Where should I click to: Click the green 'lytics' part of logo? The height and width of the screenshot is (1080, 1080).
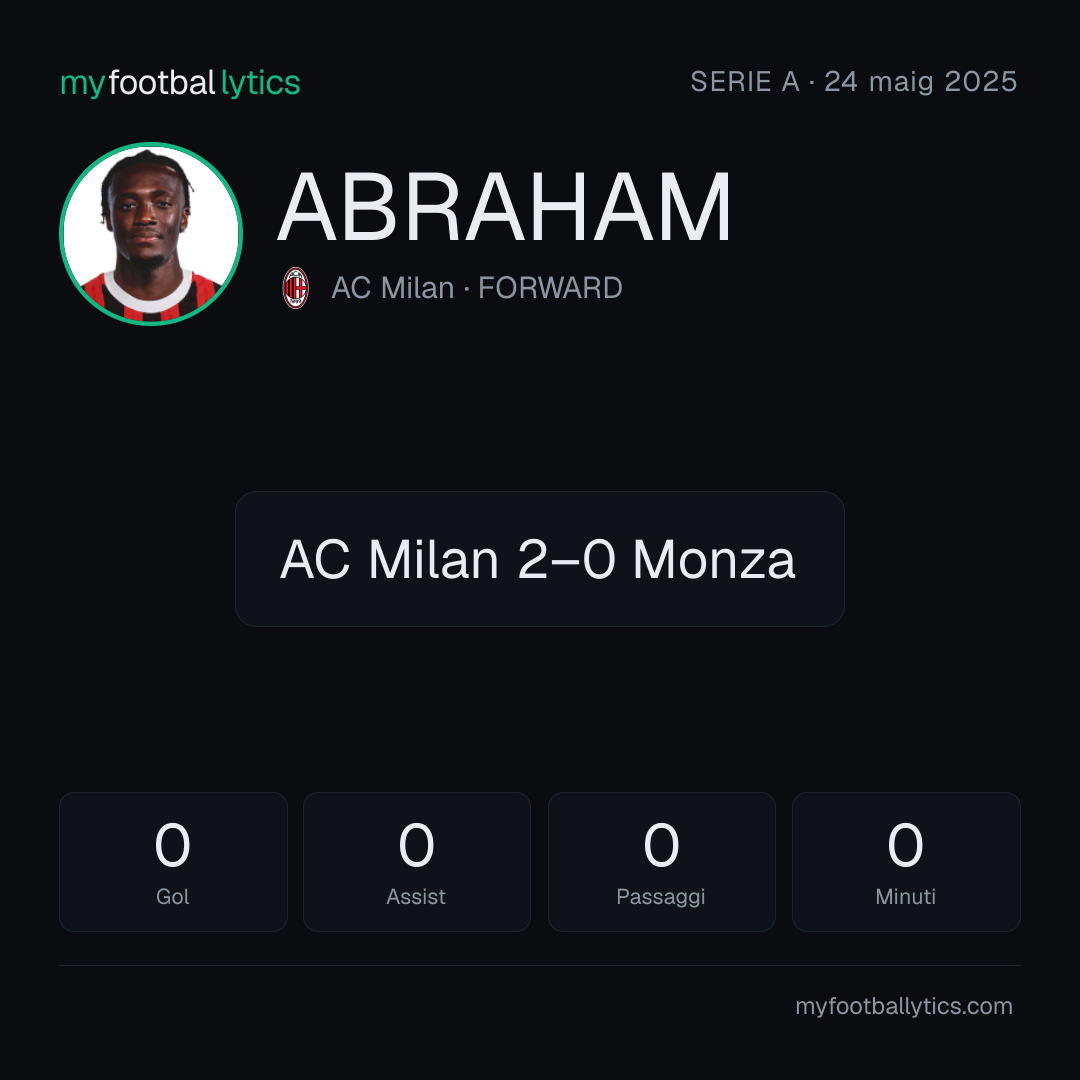260,83
